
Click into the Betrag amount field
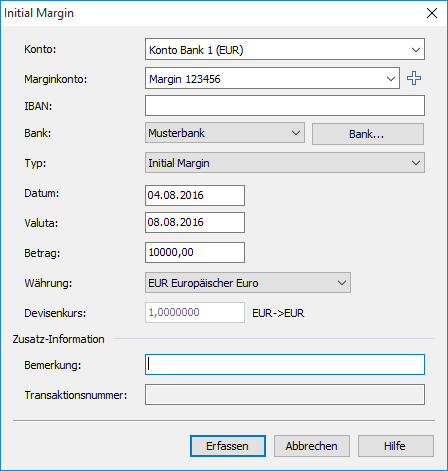(x=195, y=252)
